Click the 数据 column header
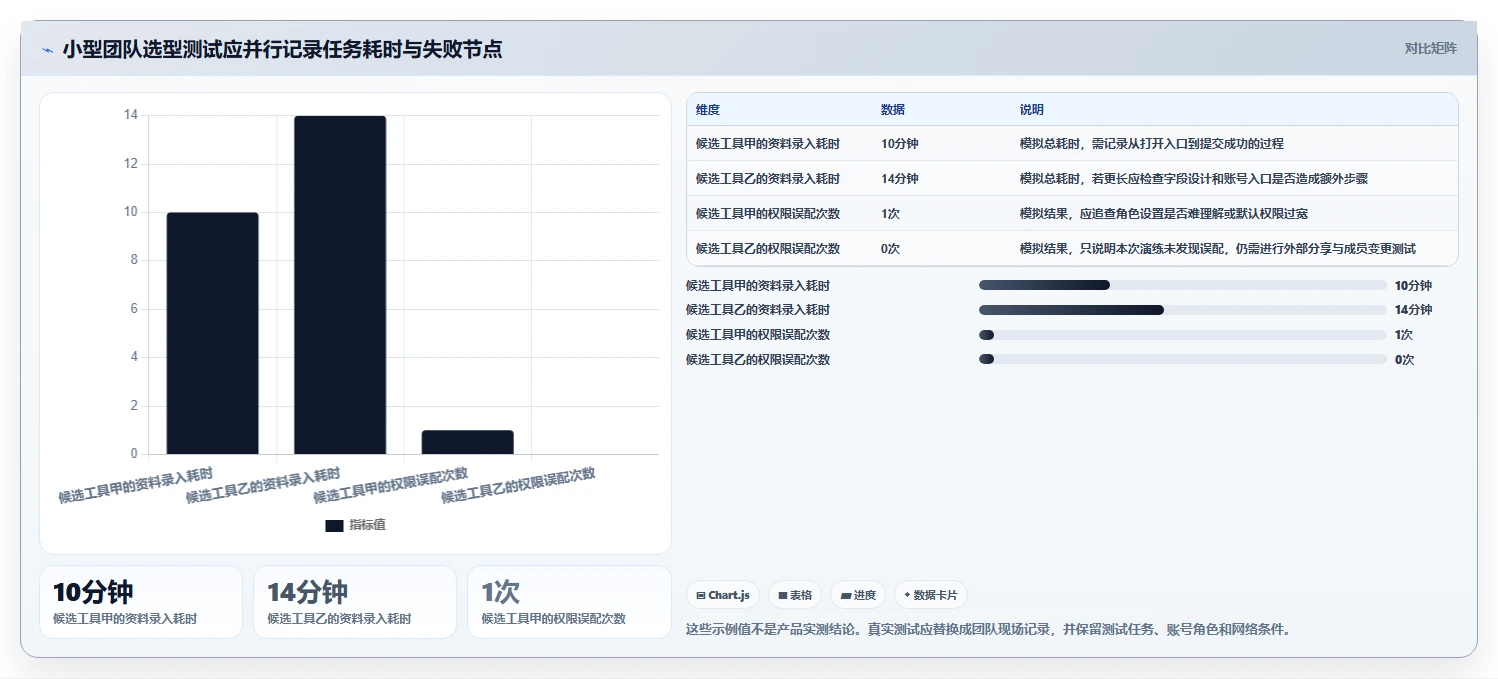Viewport: 1498px width, 679px height. click(x=893, y=110)
